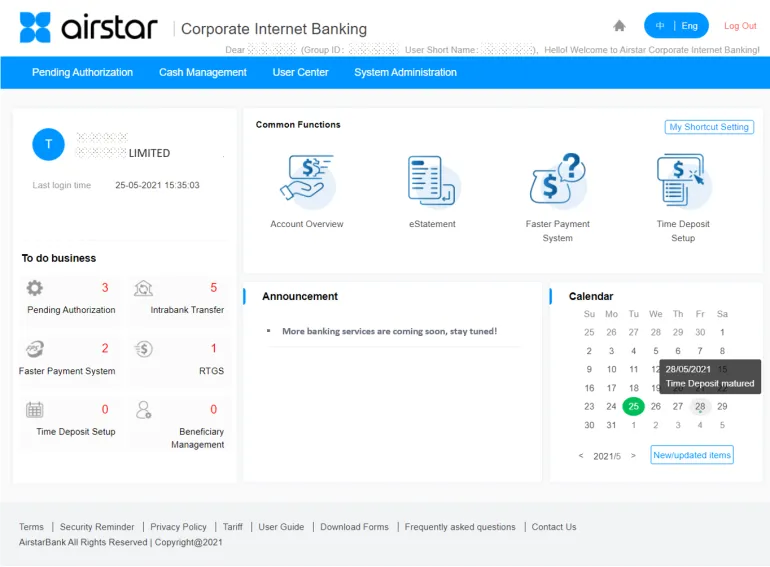
Task: Click the Faster Payment System count 2
Action: coord(105,349)
